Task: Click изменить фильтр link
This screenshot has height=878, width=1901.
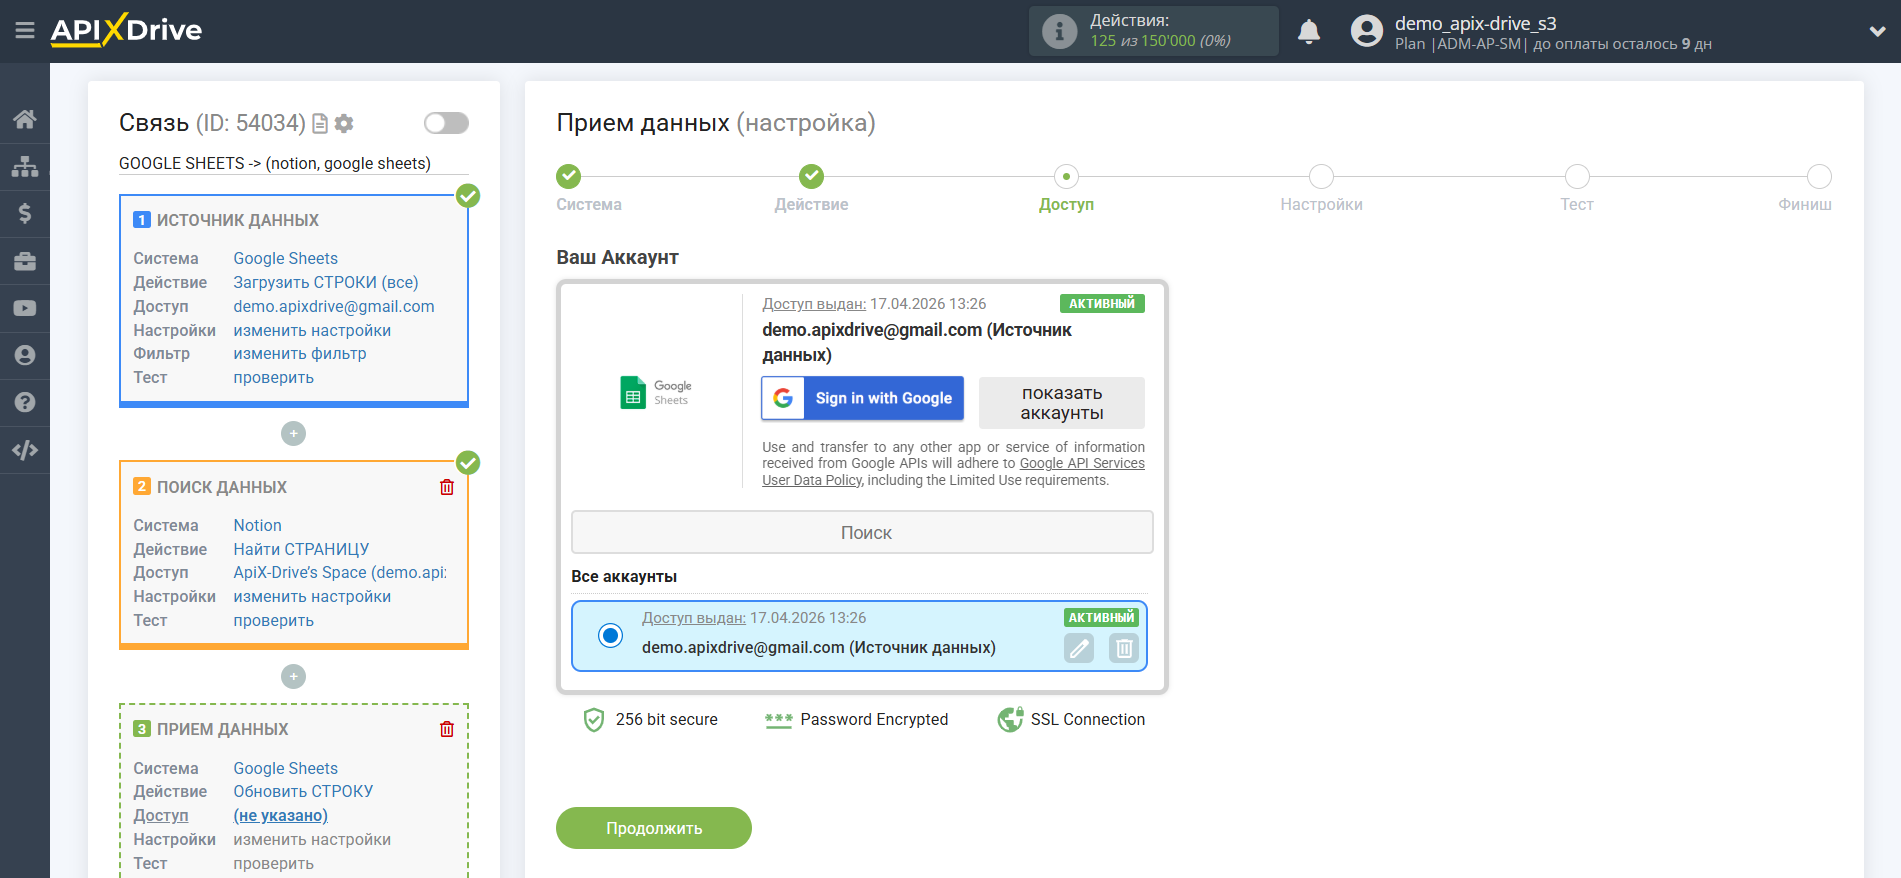Action: tap(300, 353)
